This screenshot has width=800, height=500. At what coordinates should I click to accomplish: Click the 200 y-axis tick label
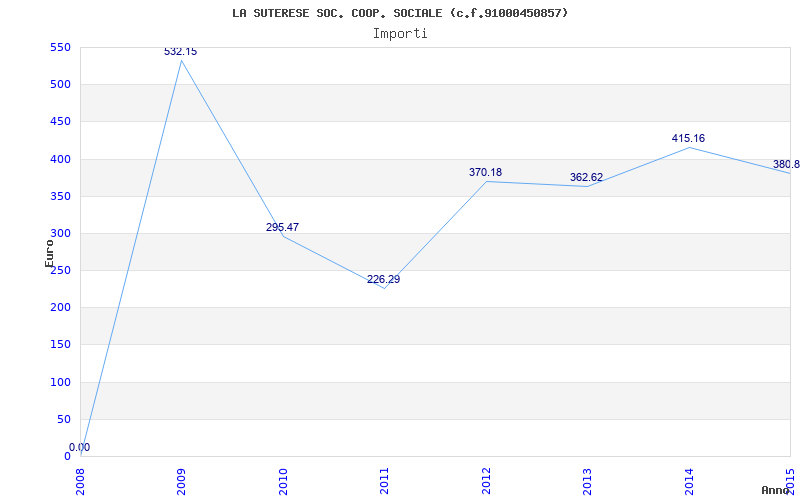coord(60,308)
